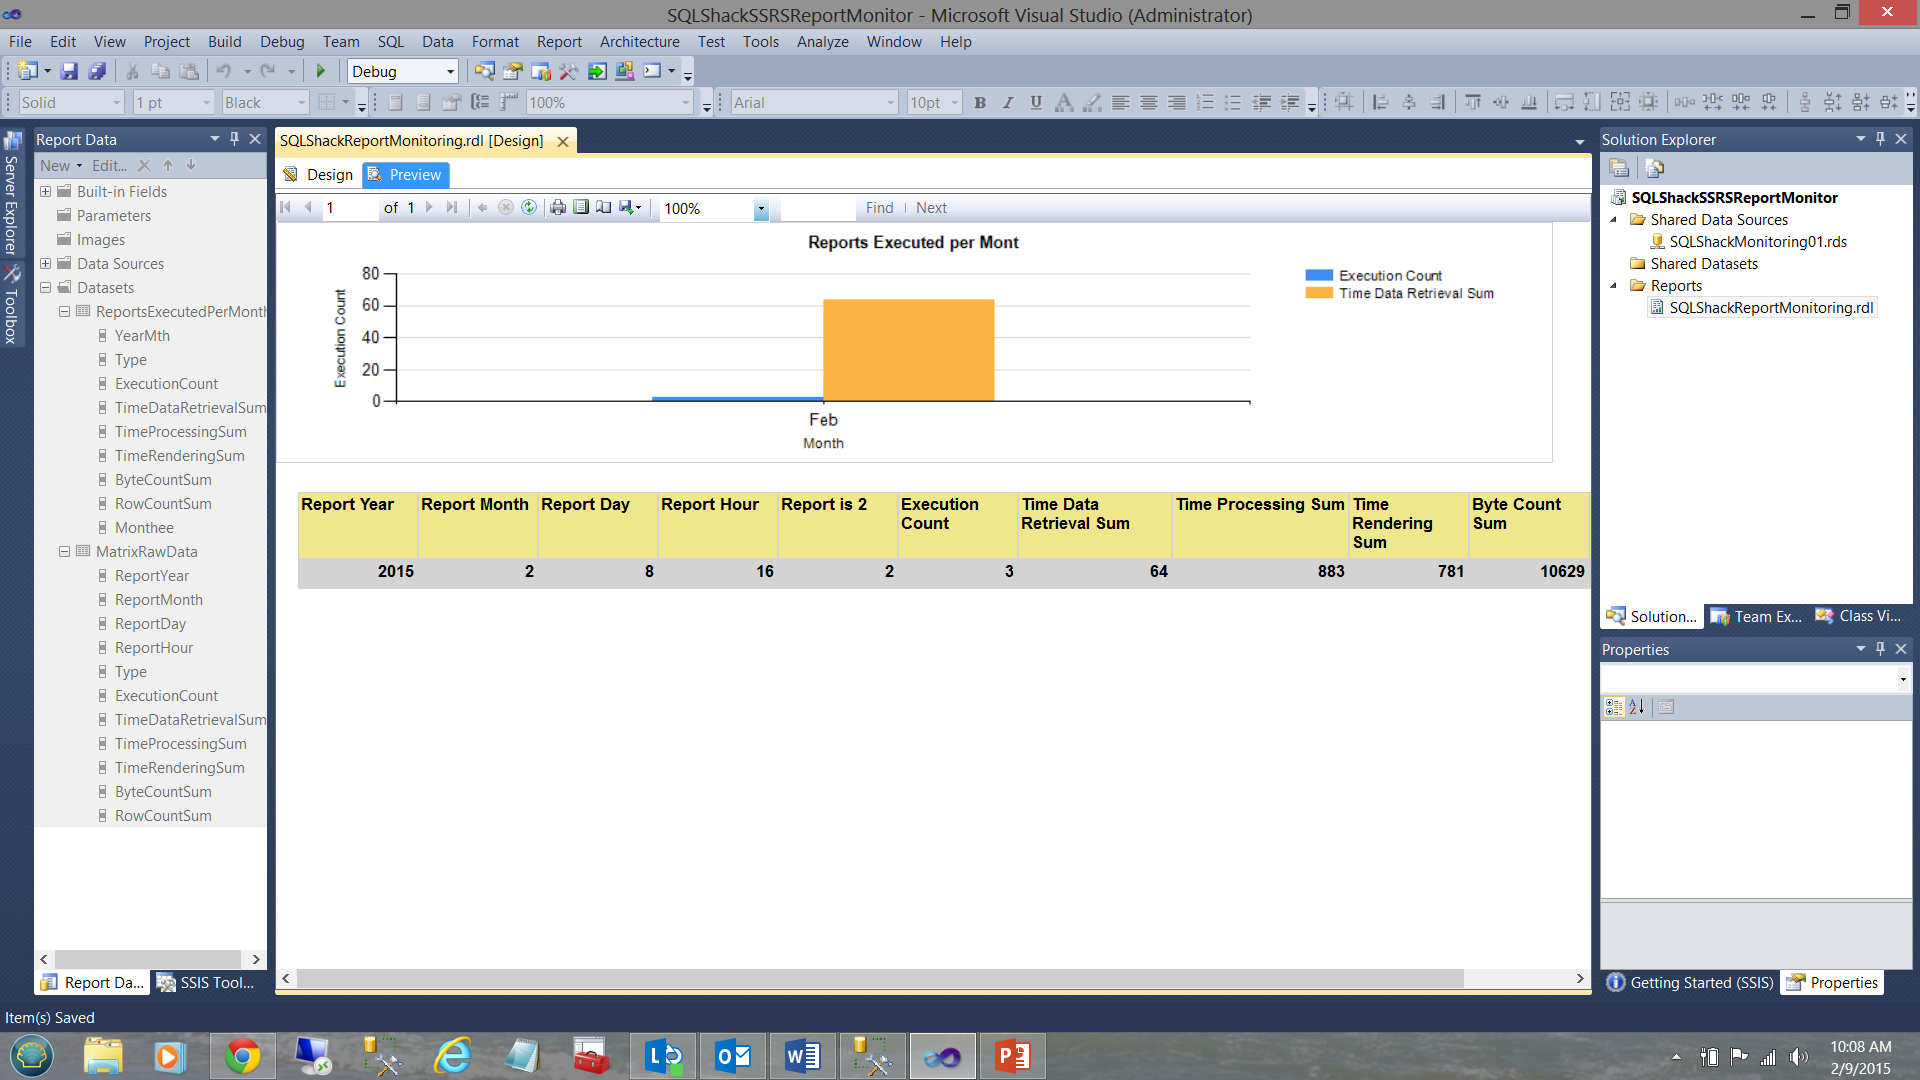Screen dimensions: 1920x1080
Task: Start debugging with the green play icon
Action: click(321, 71)
